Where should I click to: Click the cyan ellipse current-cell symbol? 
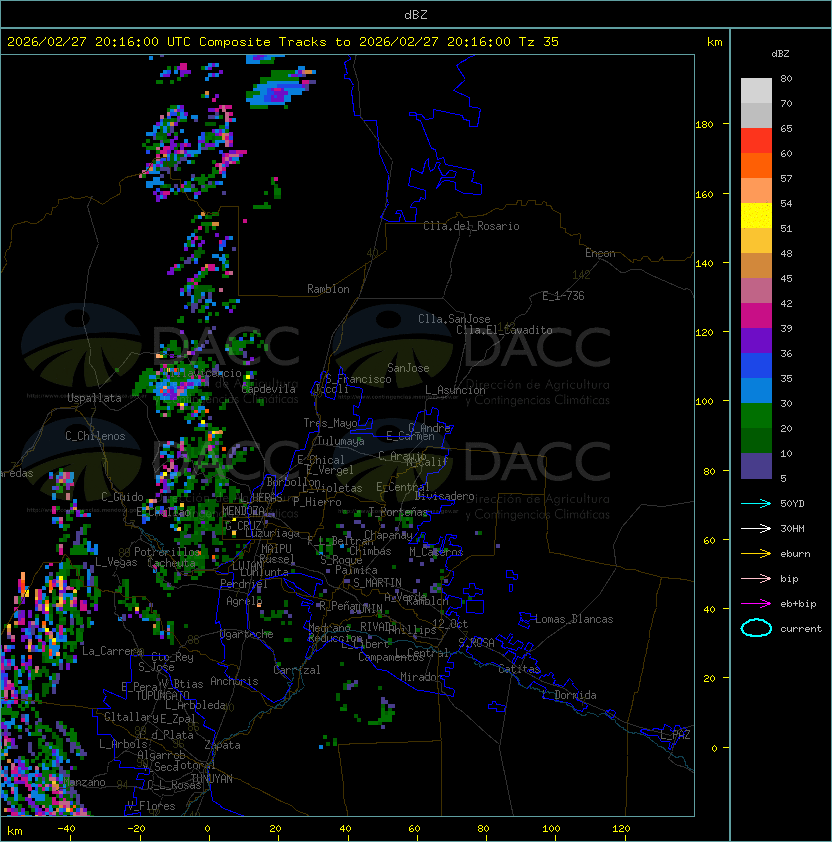click(x=756, y=628)
